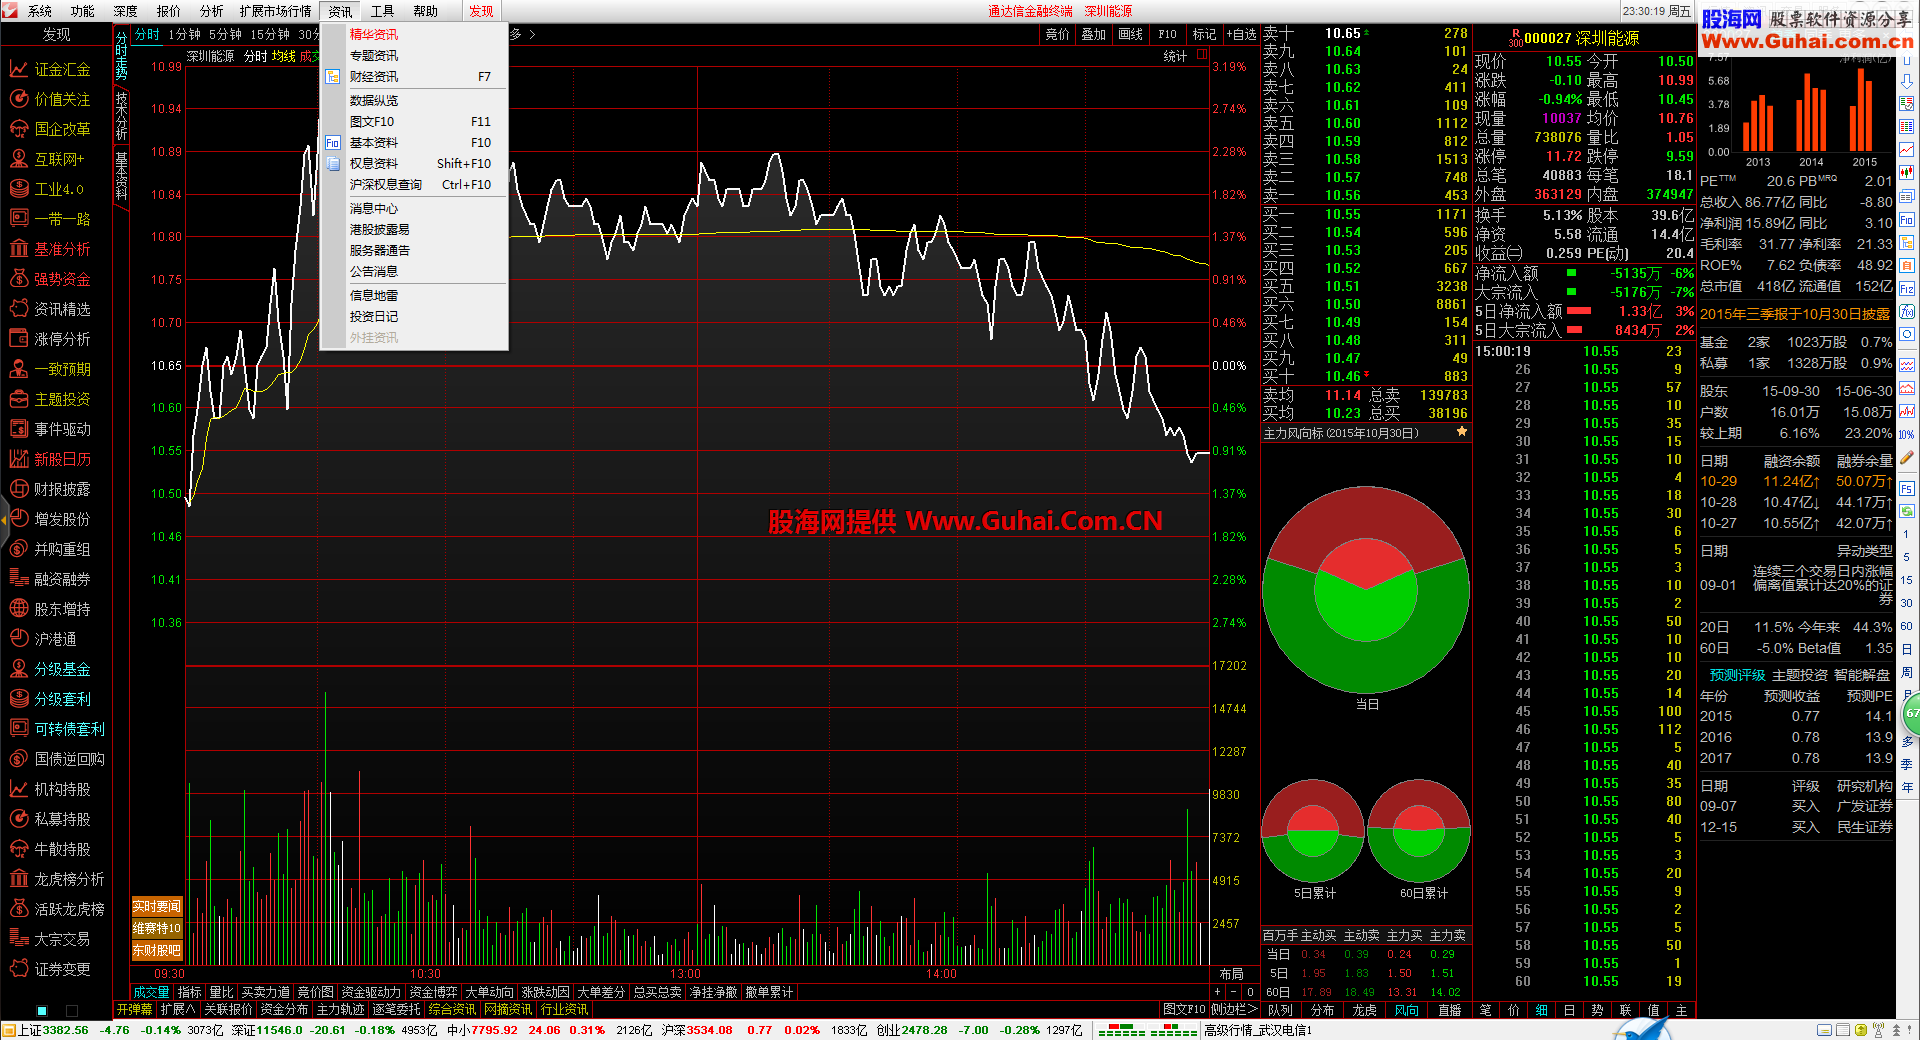This screenshot has width=1920, height=1040.
Task: Choose 基本资料 from the 资讯 menu
Action: point(414,142)
